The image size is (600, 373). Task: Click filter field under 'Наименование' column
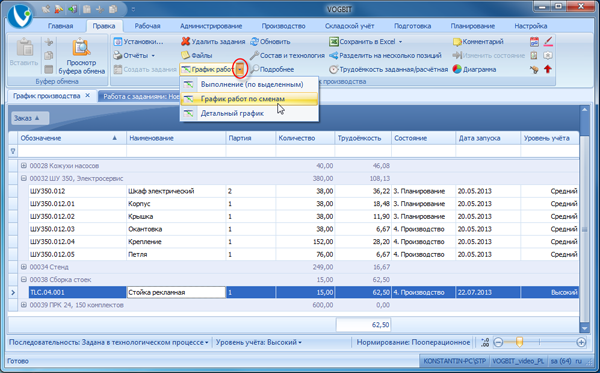click(176, 151)
